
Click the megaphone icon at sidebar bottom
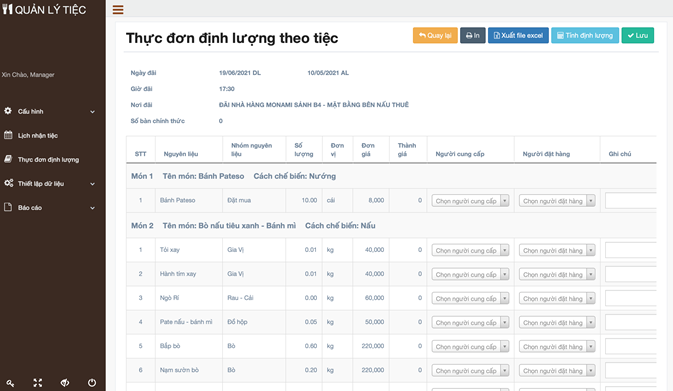(65, 382)
